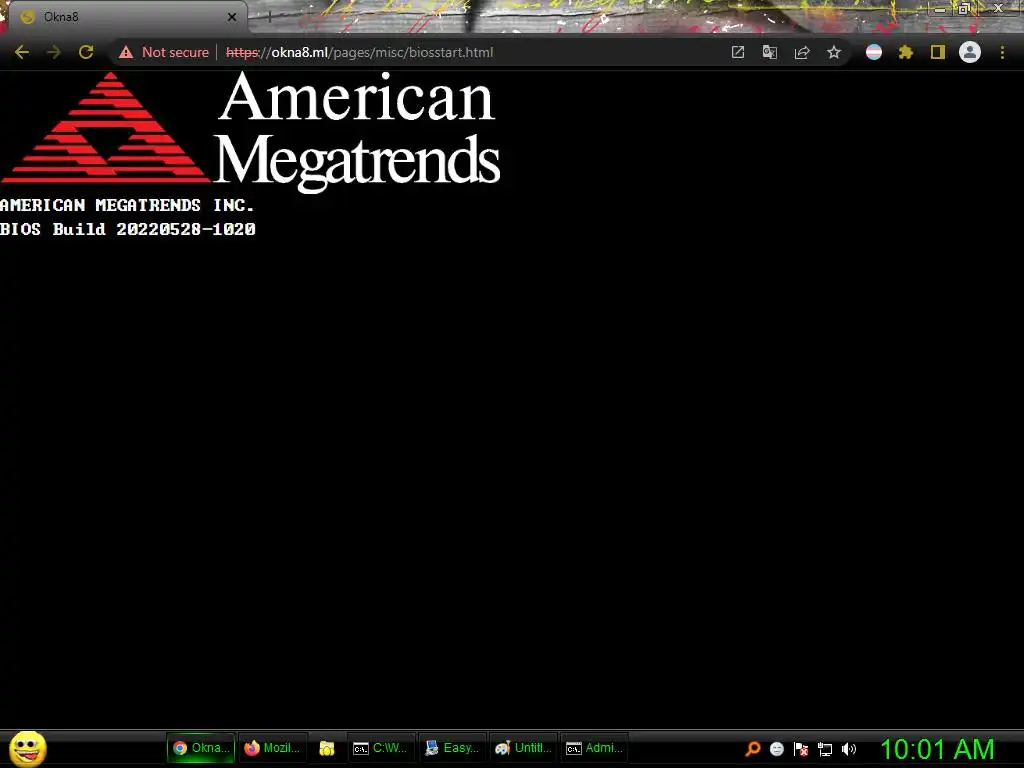Screen dimensions: 1024x768
Task: Minimize the Chrome window
Action: point(940,9)
